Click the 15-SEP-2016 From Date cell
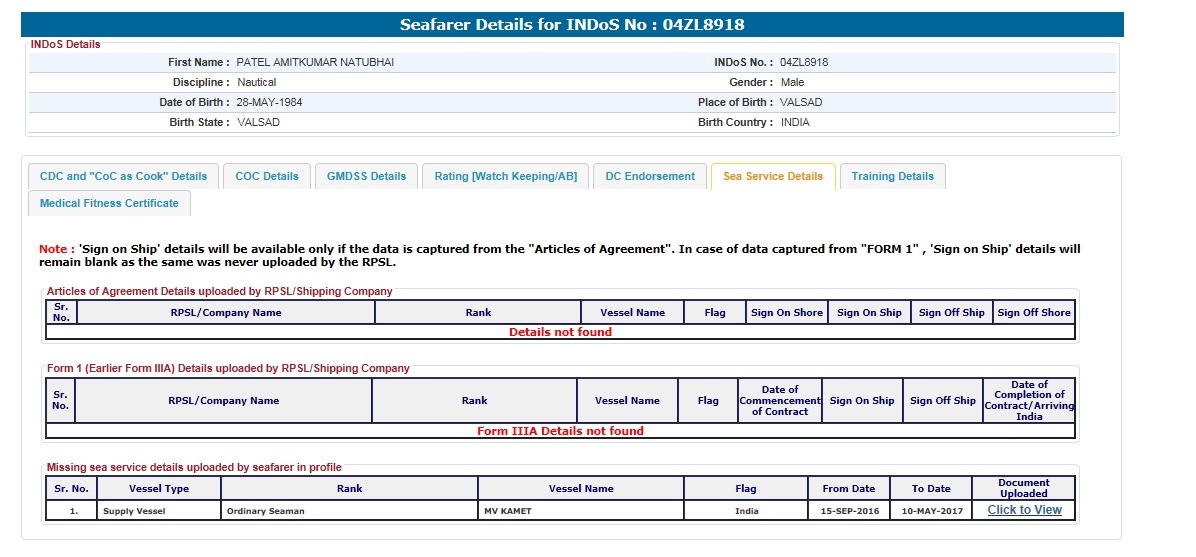Image resolution: width=1196 pixels, height=557 pixels. coord(848,511)
